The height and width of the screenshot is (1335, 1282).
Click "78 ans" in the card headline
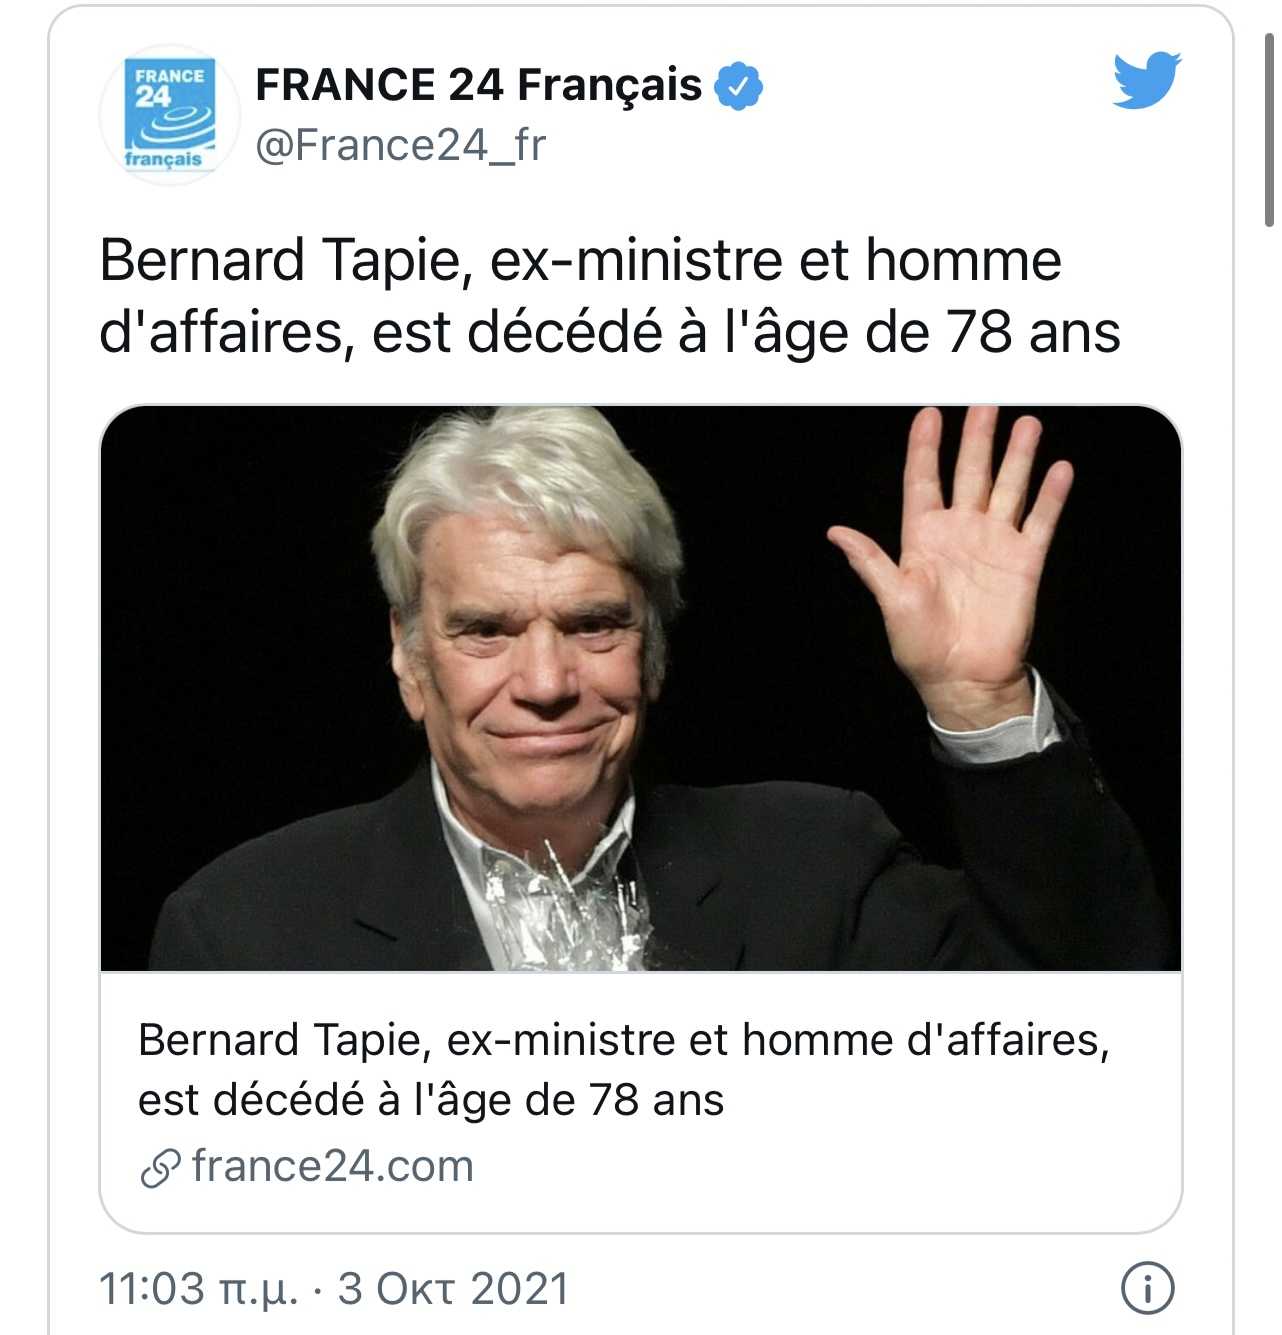655,1101
